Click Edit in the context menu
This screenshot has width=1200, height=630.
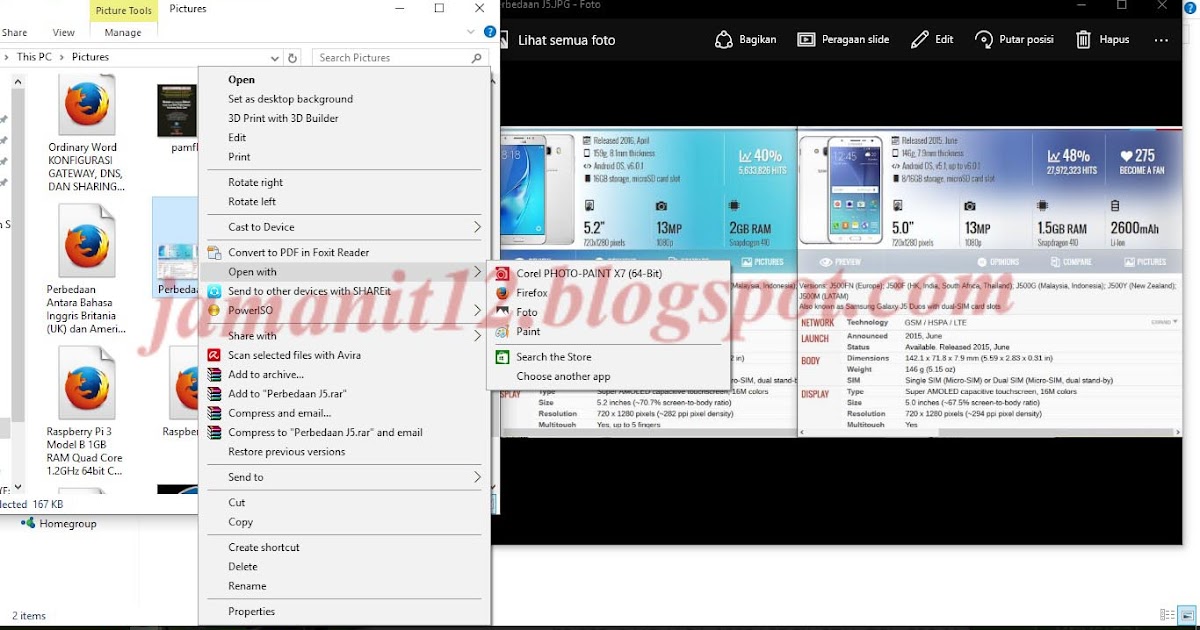click(237, 138)
